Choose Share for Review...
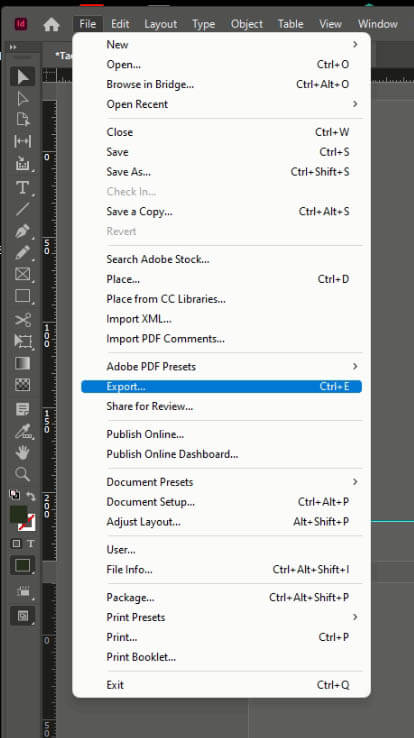This screenshot has width=414, height=738. (x=222, y=406)
